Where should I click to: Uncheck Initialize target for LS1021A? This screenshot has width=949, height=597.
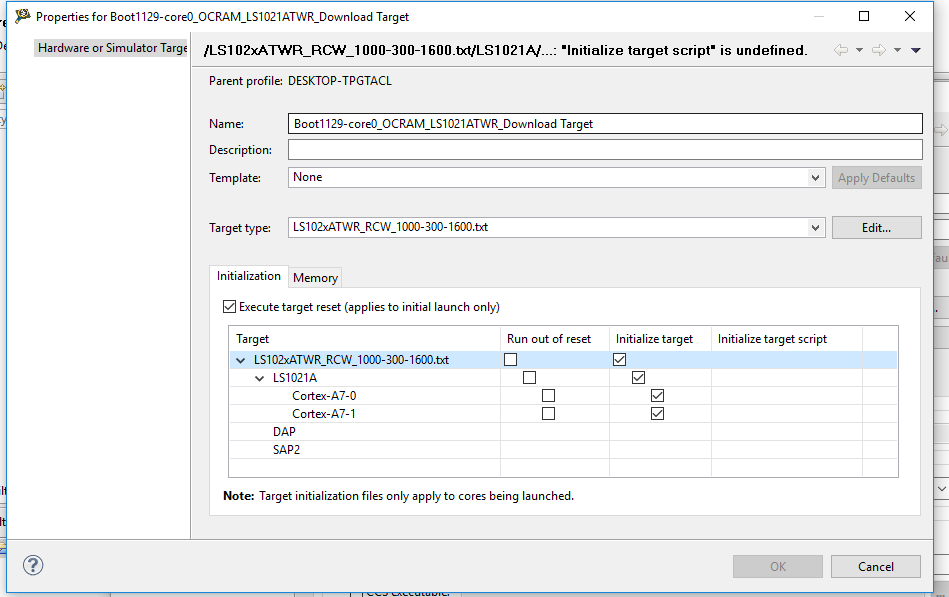click(x=639, y=378)
